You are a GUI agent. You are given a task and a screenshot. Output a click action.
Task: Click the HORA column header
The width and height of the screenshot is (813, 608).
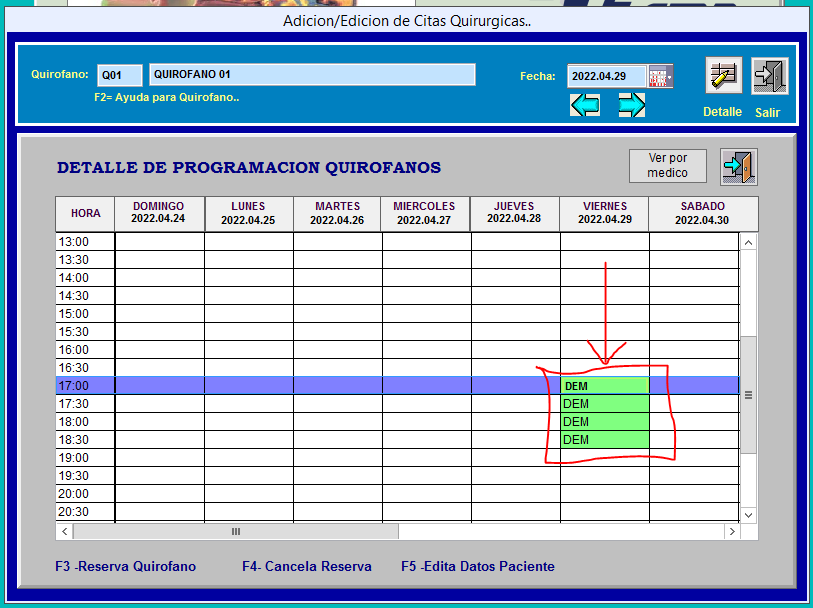(x=85, y=213)
